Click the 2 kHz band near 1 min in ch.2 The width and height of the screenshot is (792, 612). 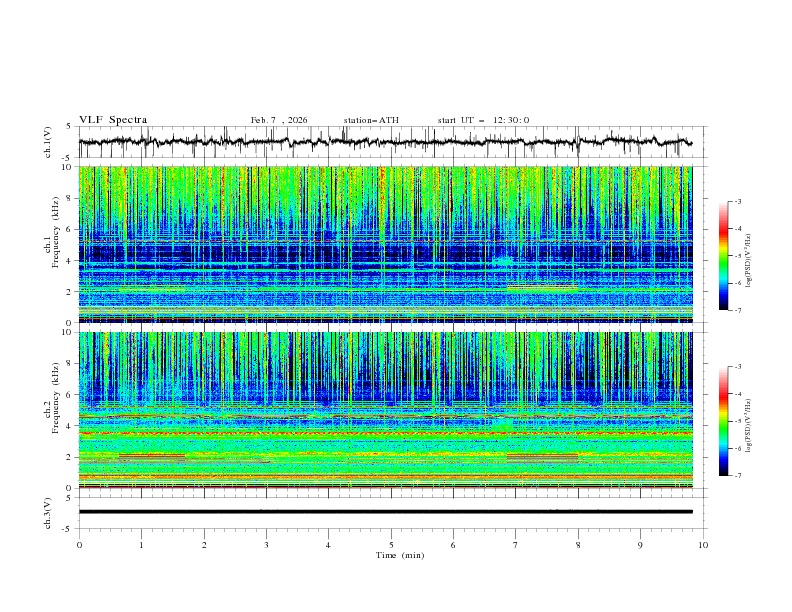coord(152,457)
